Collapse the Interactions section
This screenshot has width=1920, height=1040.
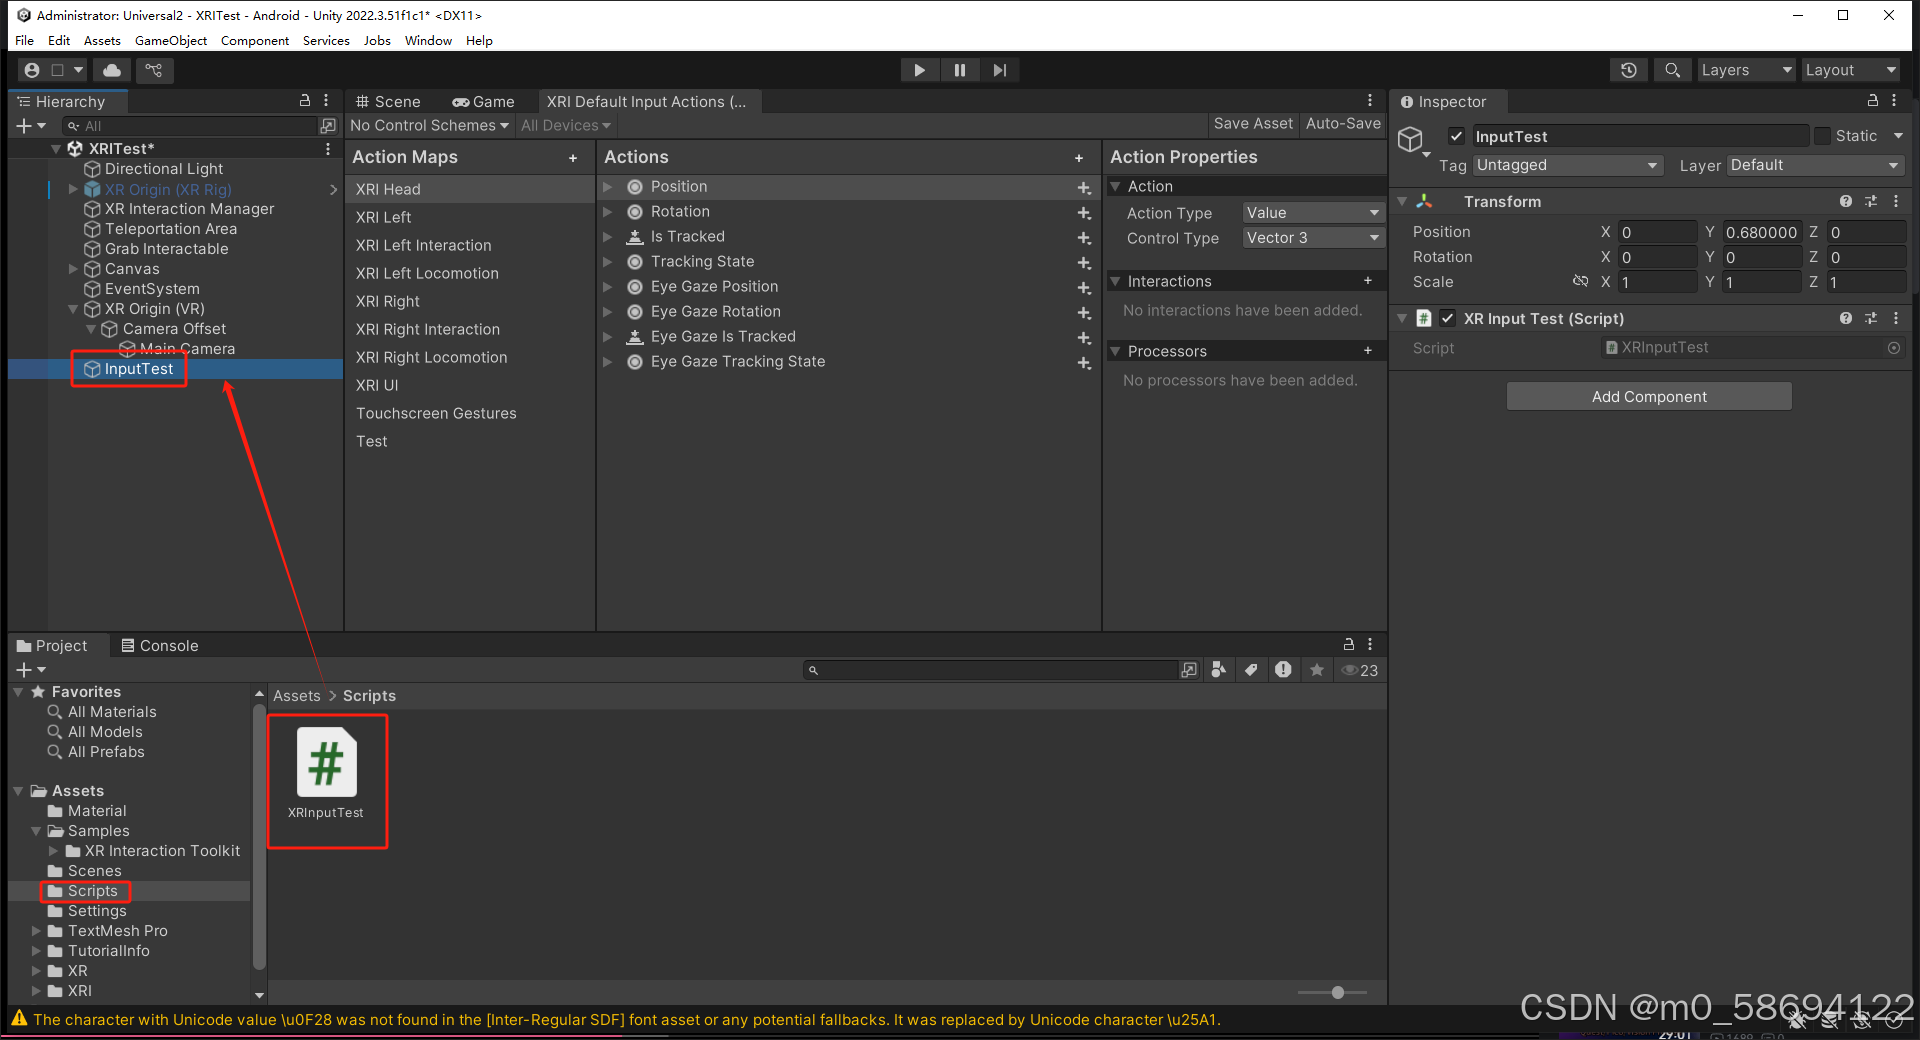tap(1116, 281)
